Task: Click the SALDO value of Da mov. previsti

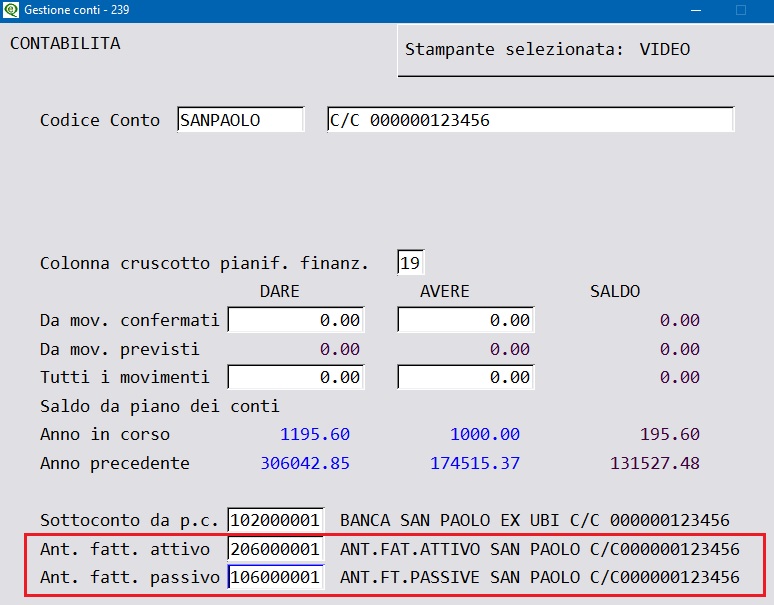Action: point(680,349)
